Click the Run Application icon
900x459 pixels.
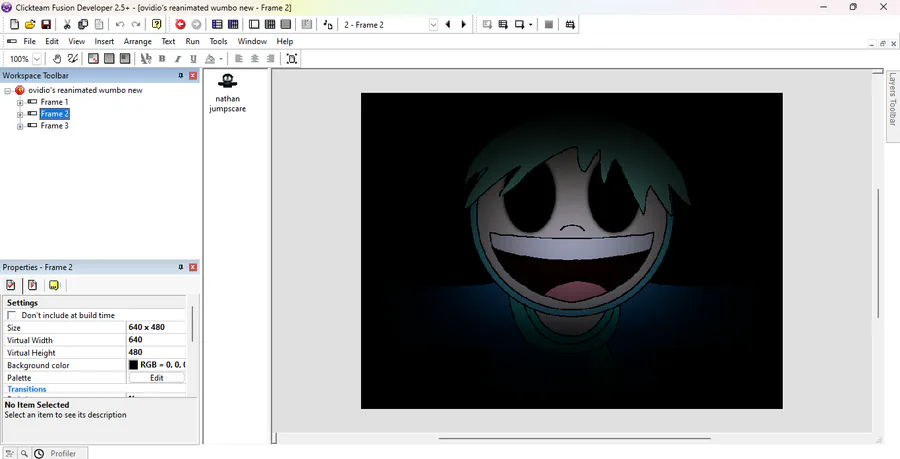(503, 25)
